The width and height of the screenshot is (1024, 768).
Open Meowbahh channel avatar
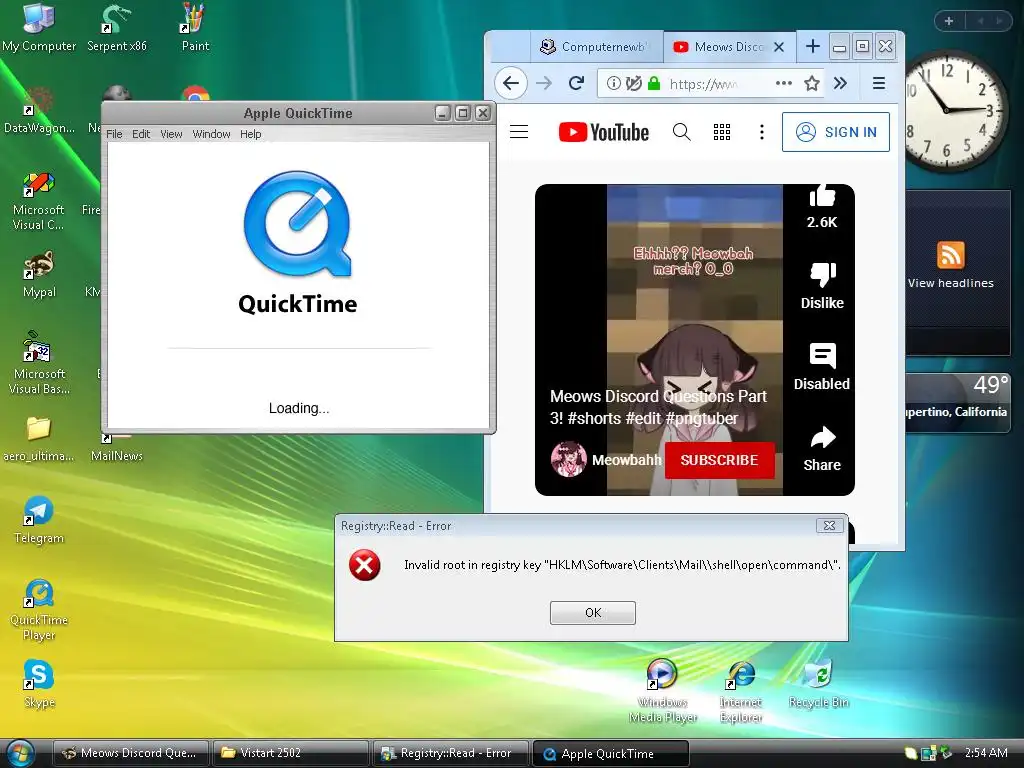point(568,459)
